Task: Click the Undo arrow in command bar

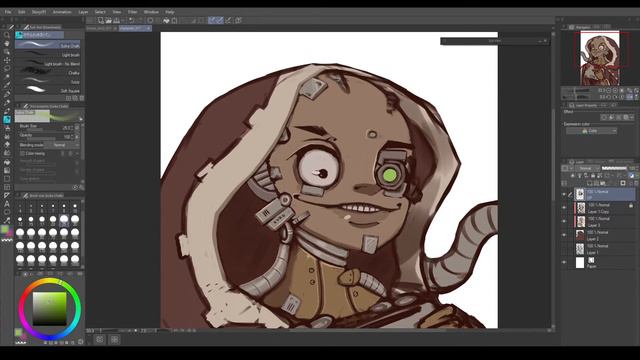Action: tap(131, 20)
